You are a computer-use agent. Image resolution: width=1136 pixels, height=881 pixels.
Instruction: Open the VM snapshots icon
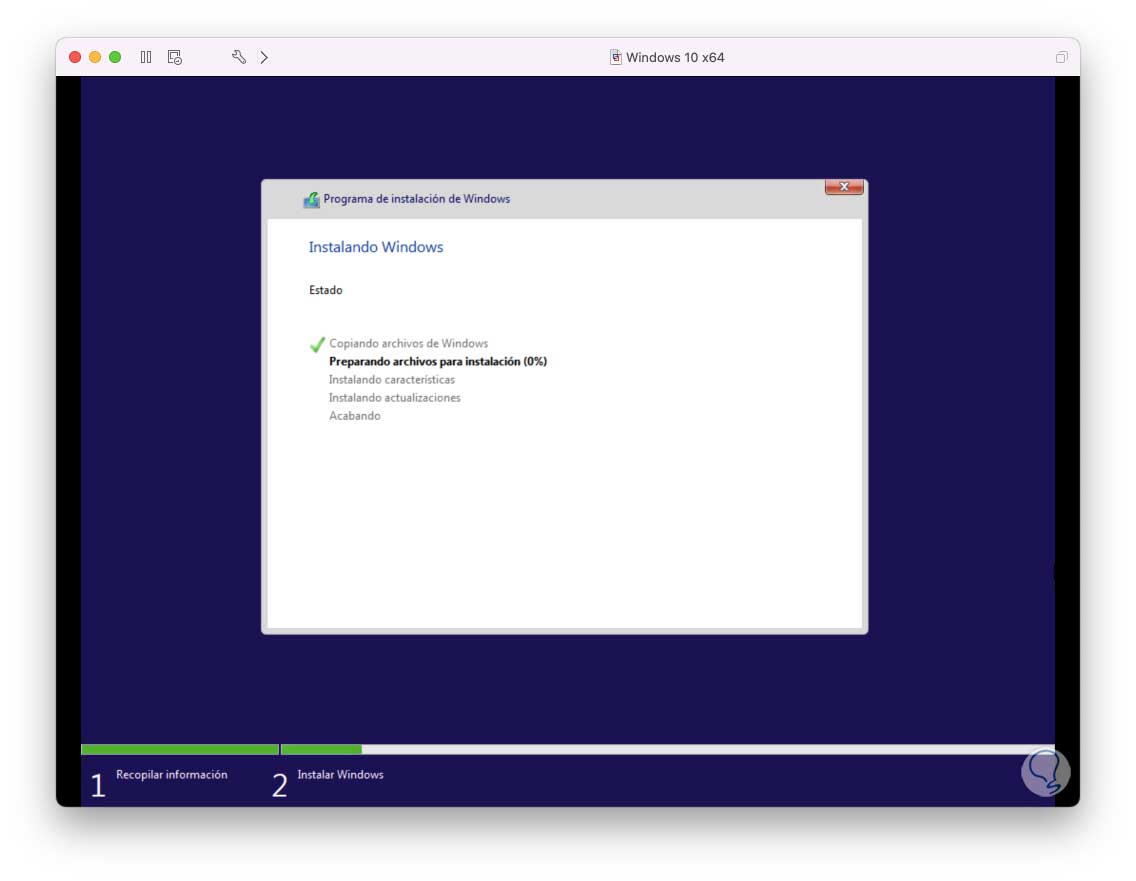175,57
